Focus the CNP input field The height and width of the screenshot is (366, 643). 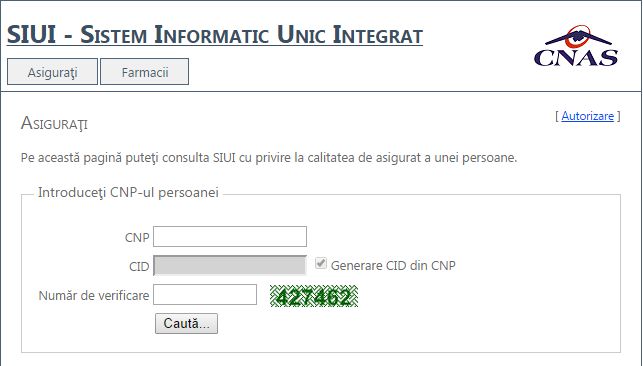(230, 236)
